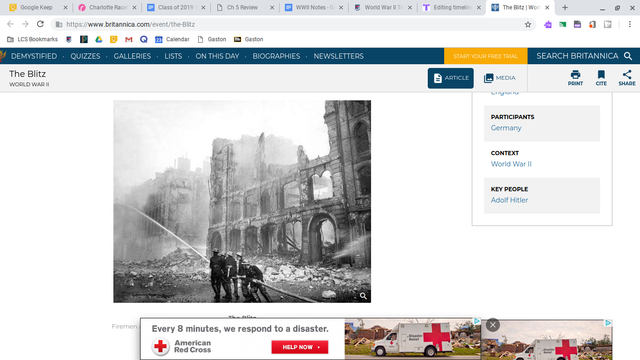Open the Calendar bookmark
This screenshot has width=640, height=360.
pyautogui.click(x=172, y=39)
